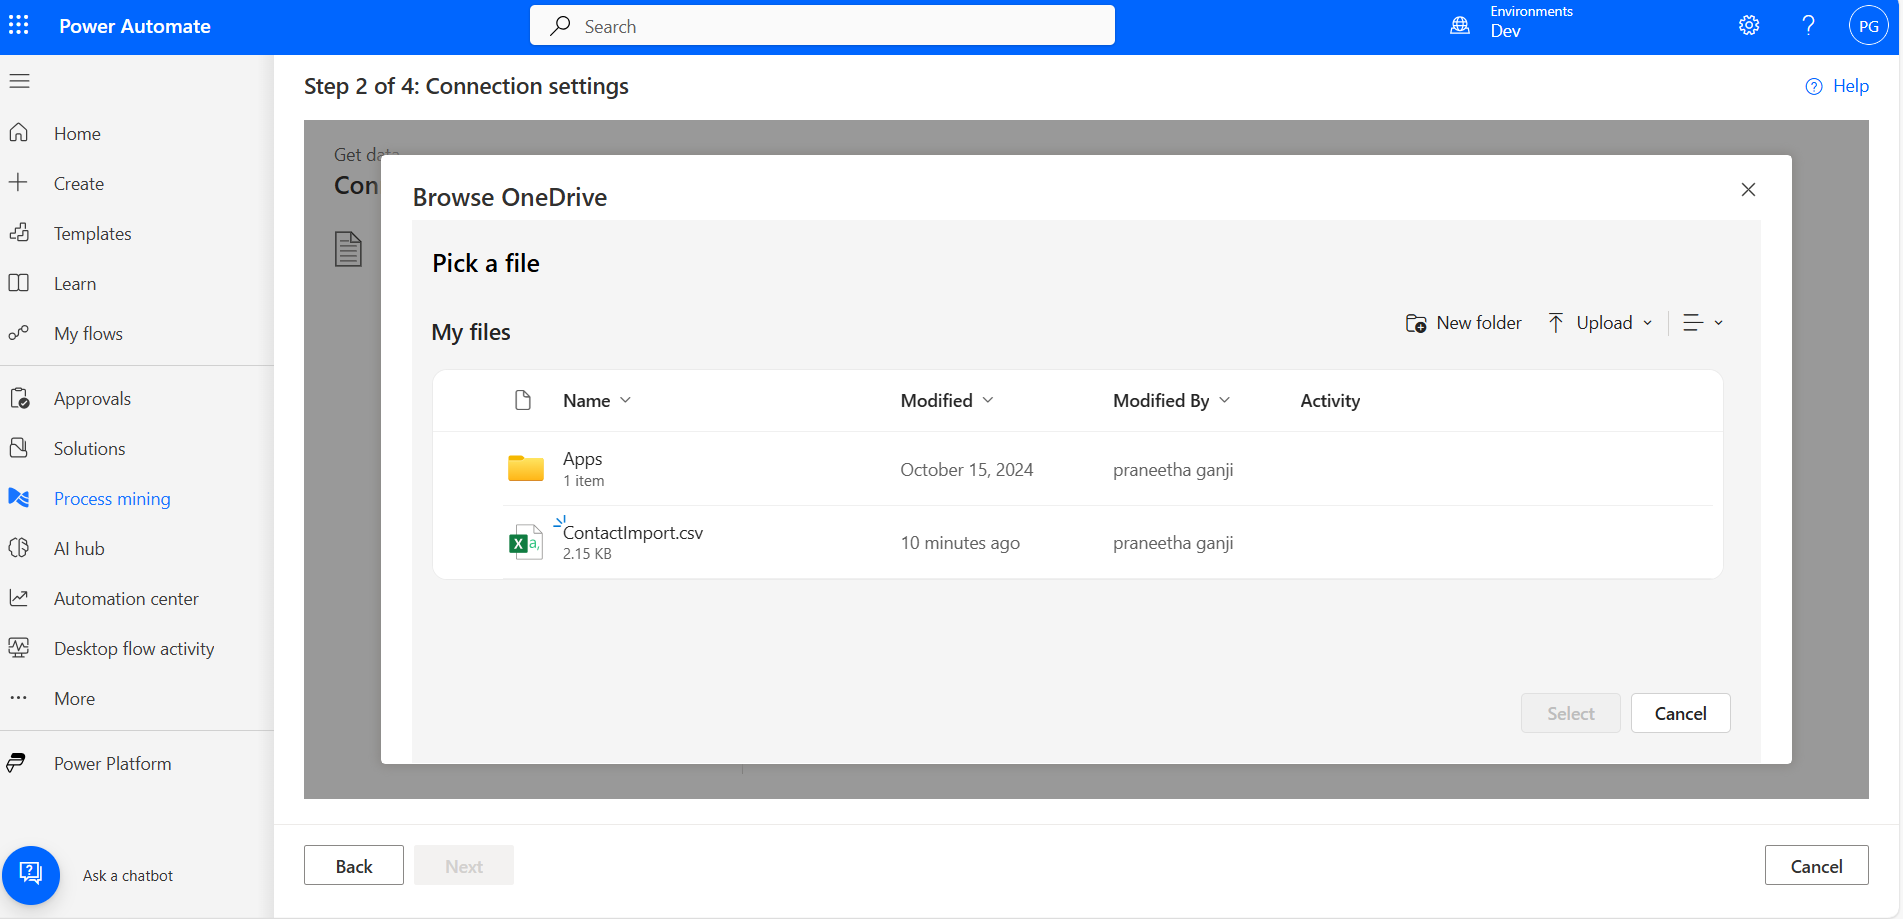Click the ContactImport.csv Excel file icon
1903x919 pixels.
pyautogui.click(x=525, y=542)
